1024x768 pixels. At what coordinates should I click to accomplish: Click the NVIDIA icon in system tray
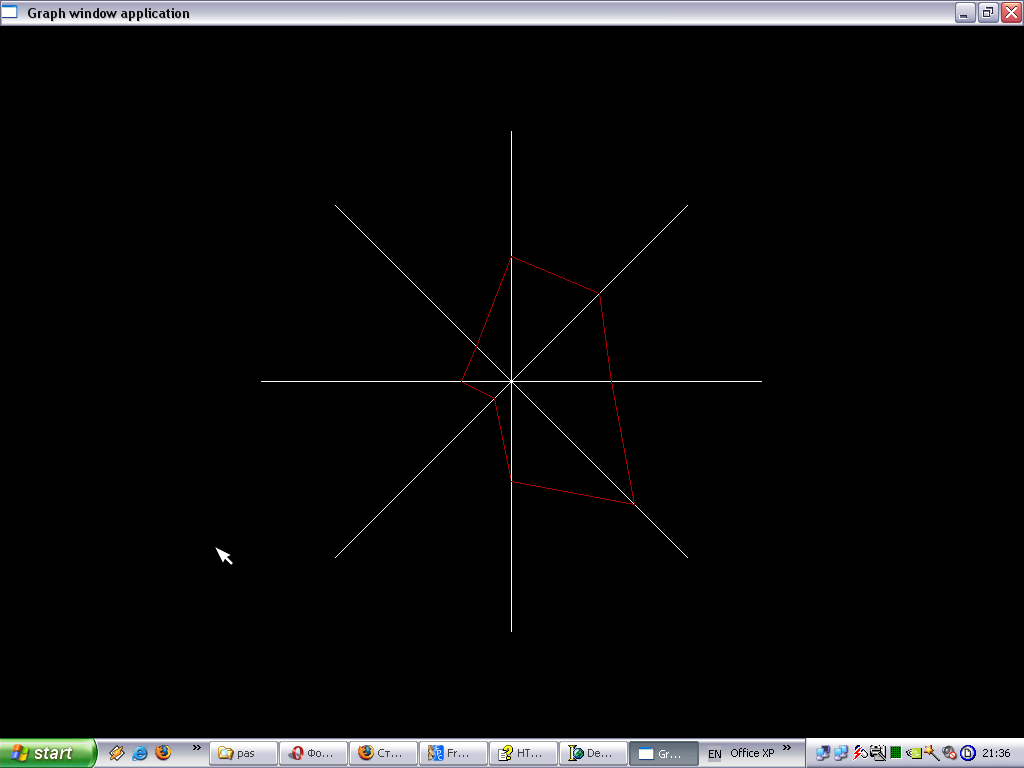914,753
